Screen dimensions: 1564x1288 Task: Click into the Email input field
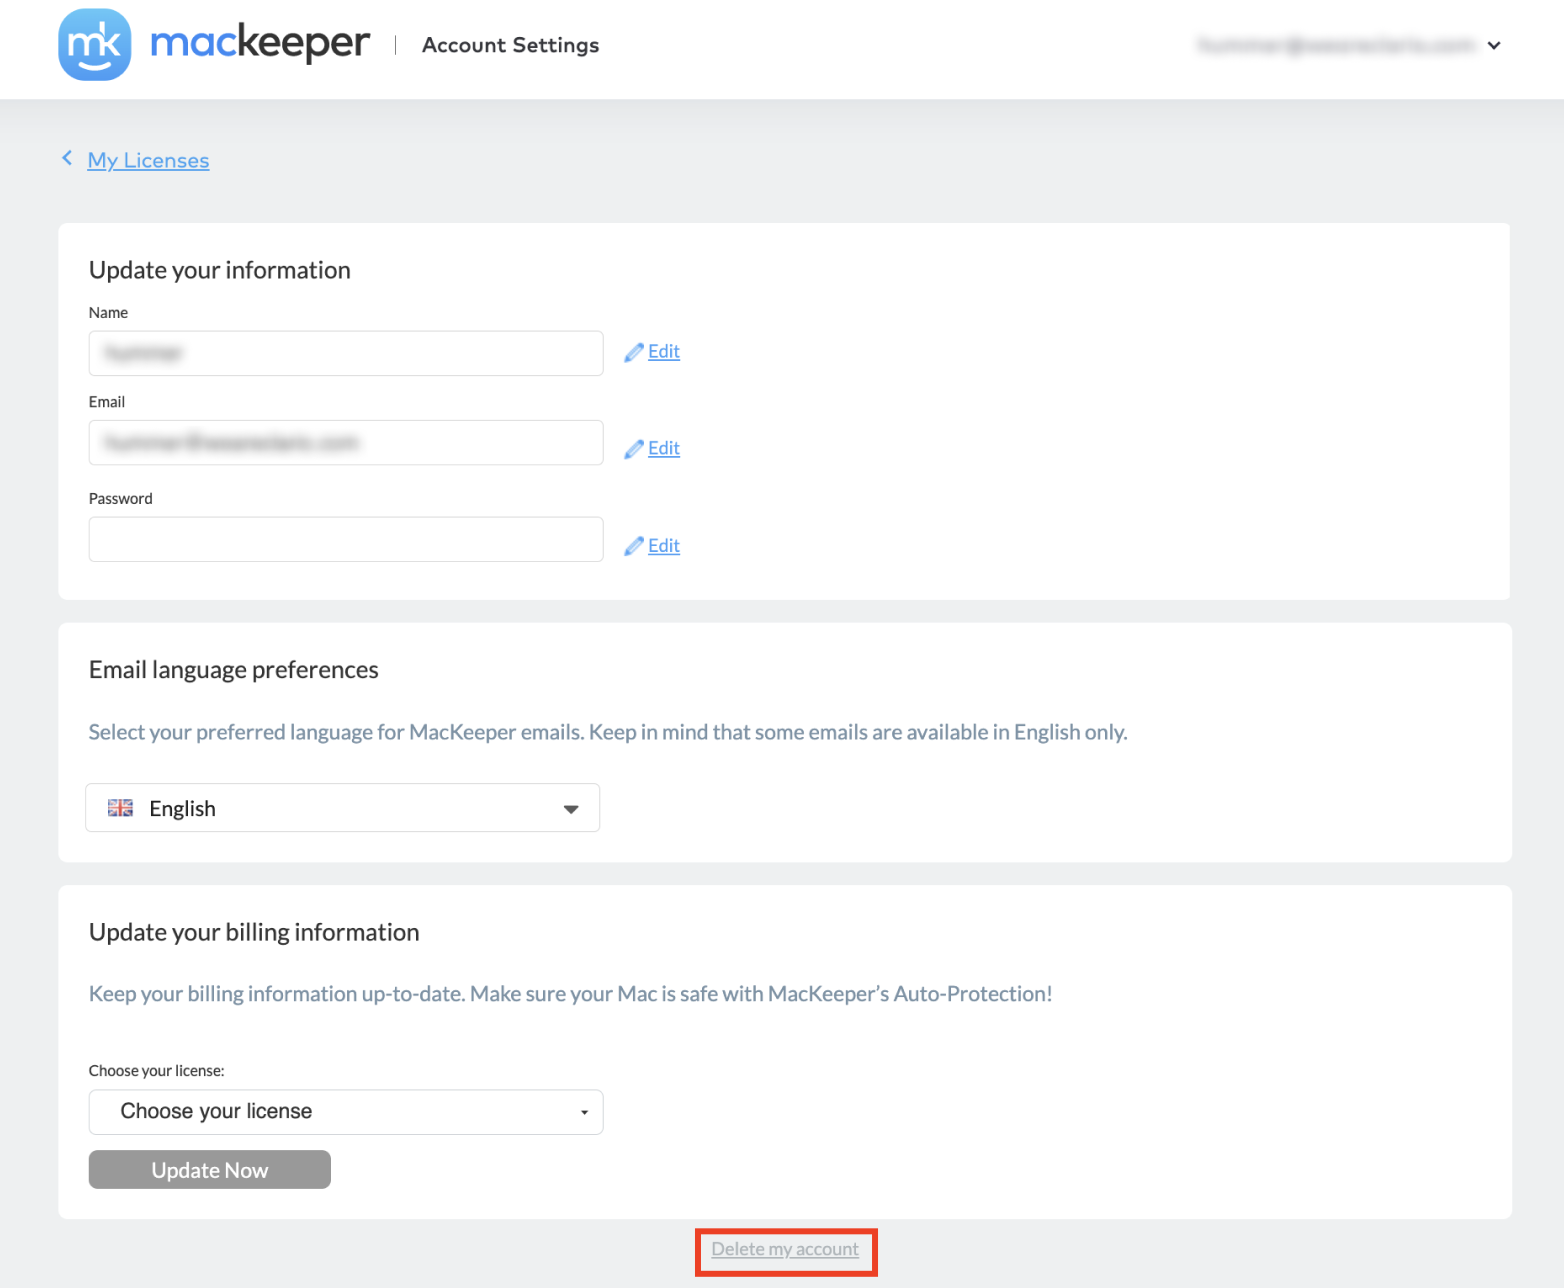[346, 442]
